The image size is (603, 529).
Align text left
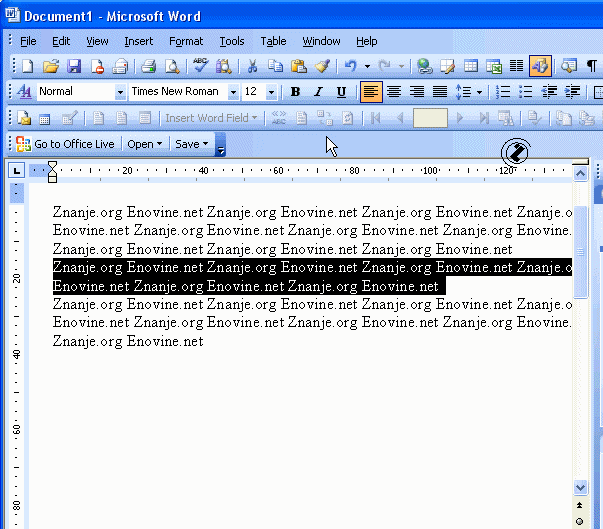(371, 92)
